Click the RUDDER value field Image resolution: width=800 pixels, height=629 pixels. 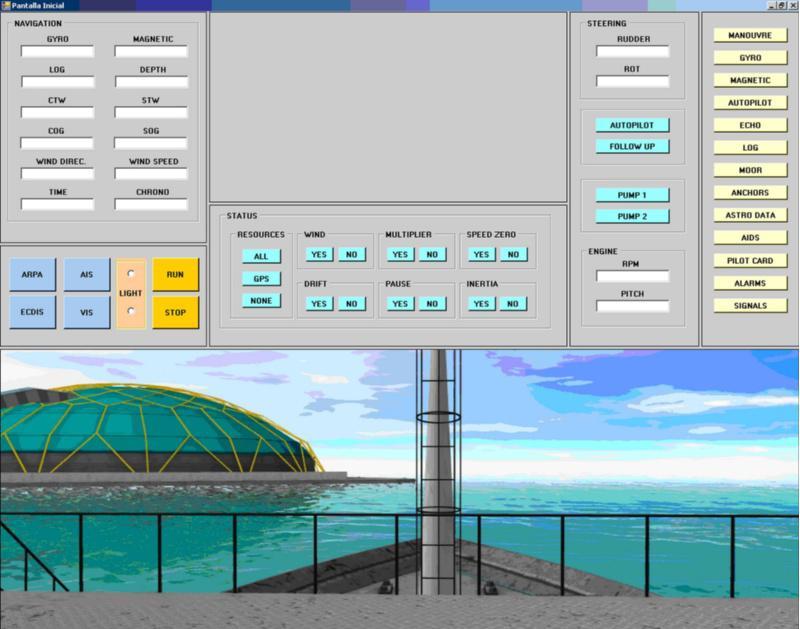point(632,51)
